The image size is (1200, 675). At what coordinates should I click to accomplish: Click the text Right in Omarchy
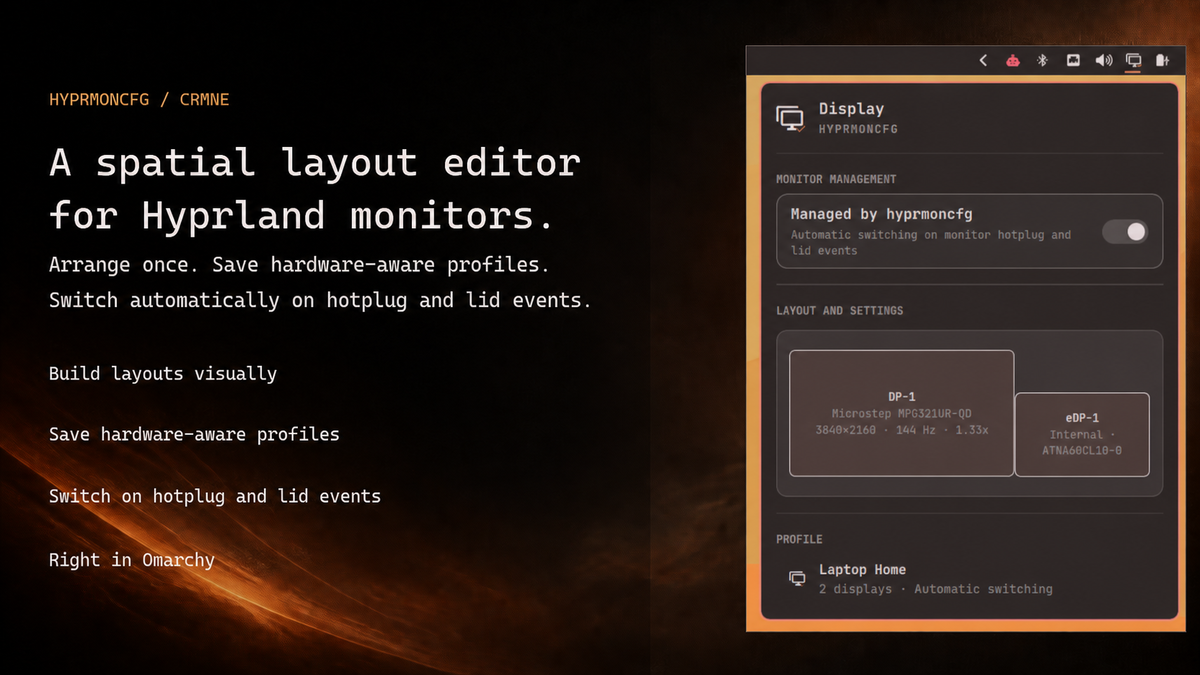(x=132, y=560)
